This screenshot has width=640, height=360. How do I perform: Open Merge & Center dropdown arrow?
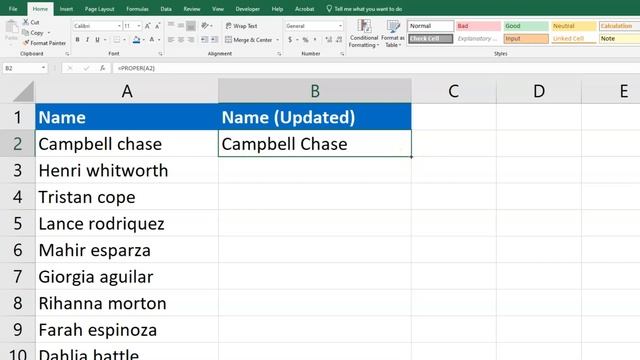[278, 40]
